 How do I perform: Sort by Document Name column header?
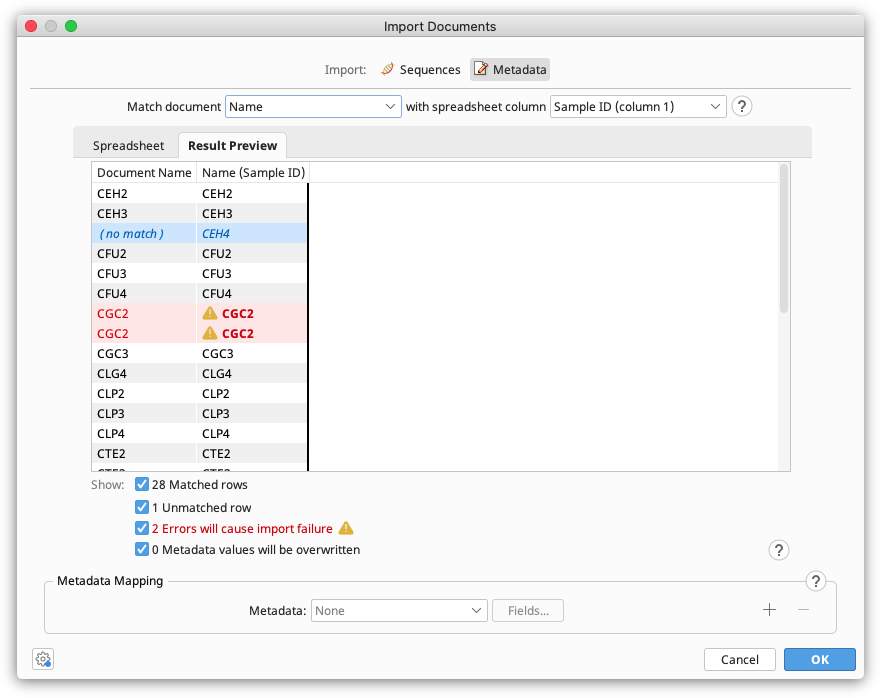144,173
